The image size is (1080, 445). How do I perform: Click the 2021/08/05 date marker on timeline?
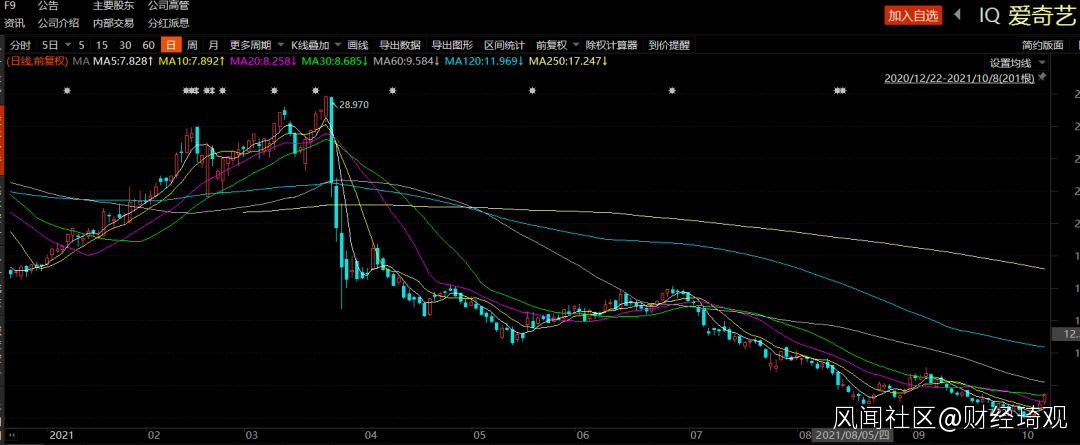click(852, 436)
